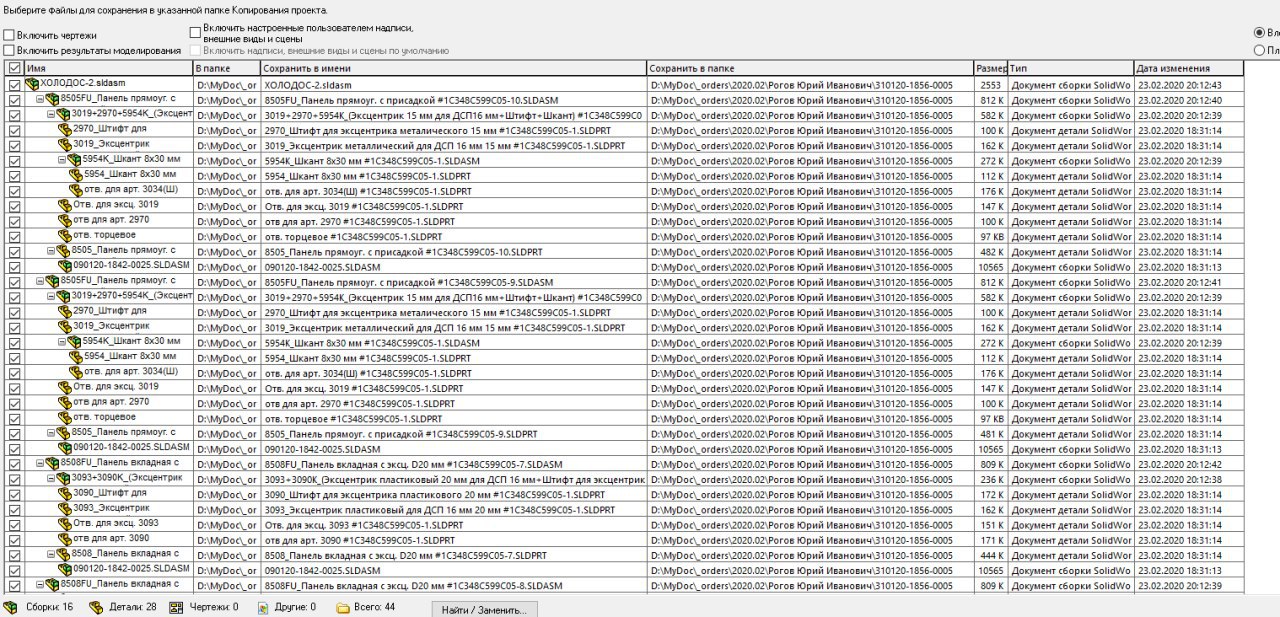Click the Имя column header
This screenshot has width=1280, height=617.
pos(108,68)
